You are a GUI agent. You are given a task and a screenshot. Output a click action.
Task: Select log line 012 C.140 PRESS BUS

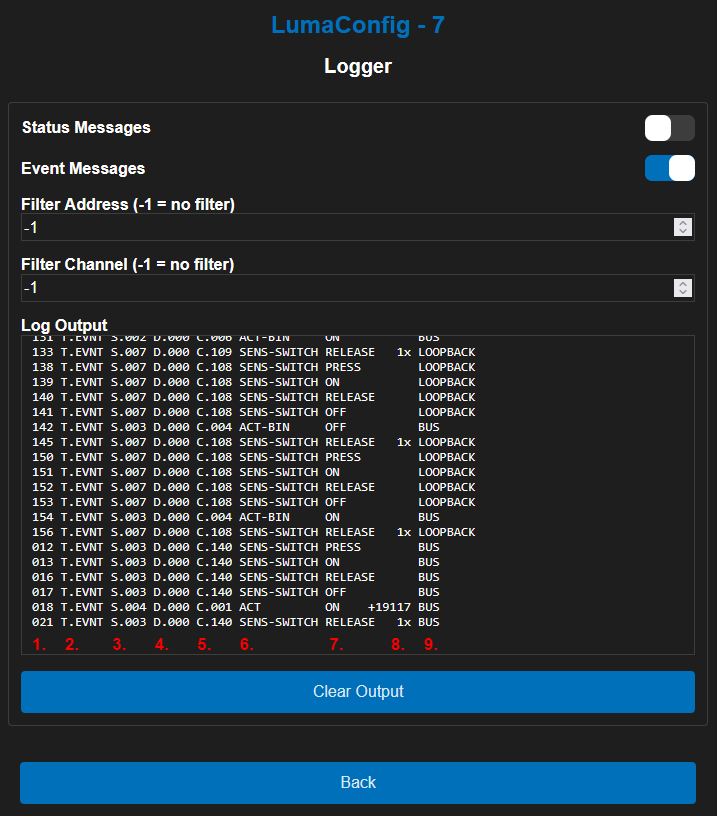point(236,548)
